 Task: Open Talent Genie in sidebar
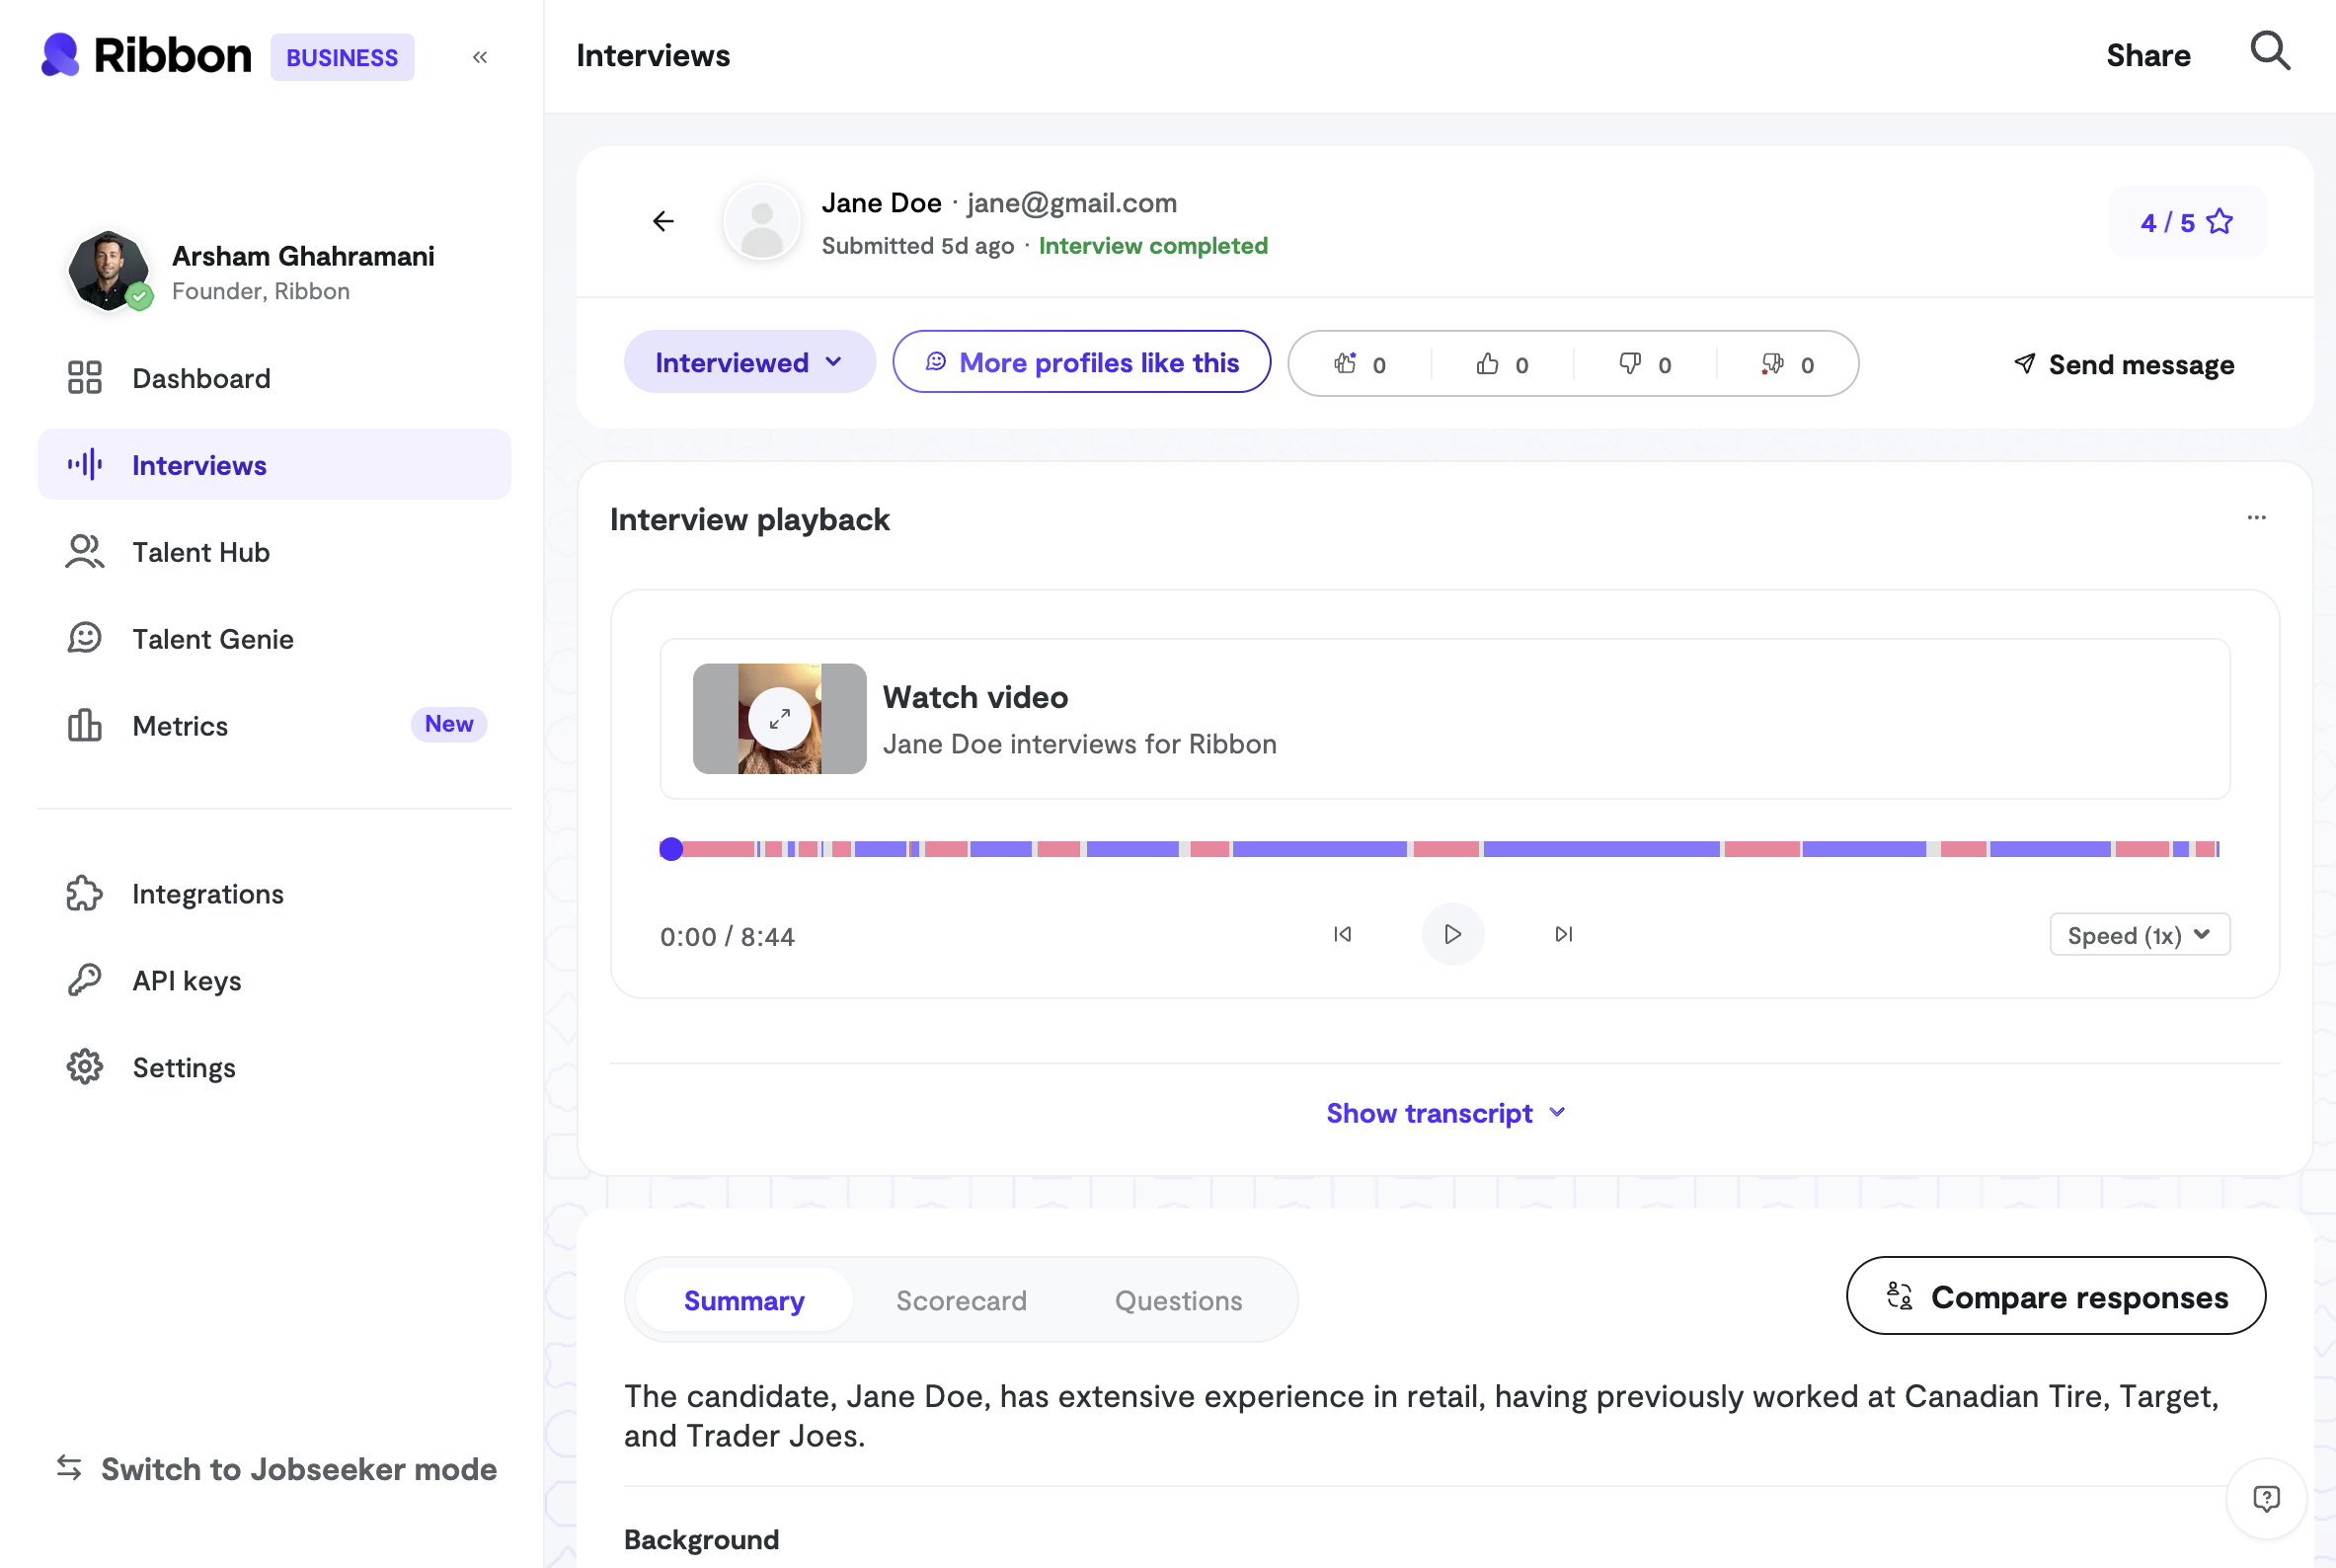(x=212, y=639)
